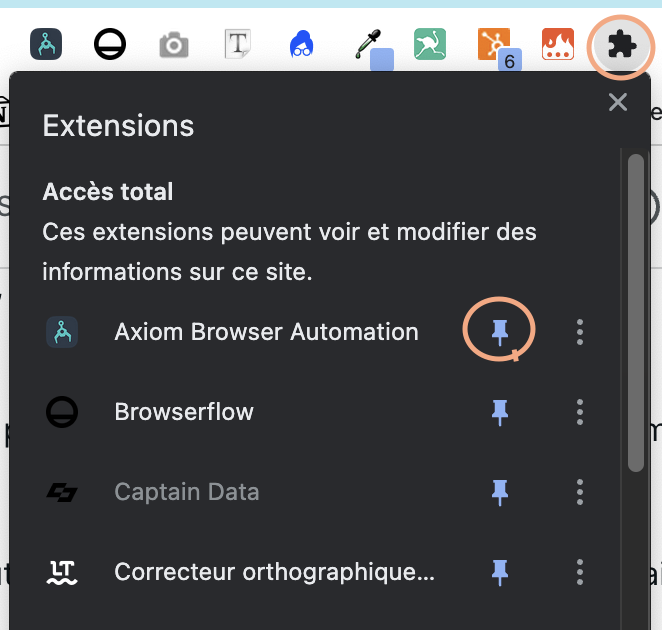The height and width of the screenshot is (630, 662).
Task: Open Browserflow three-dot options menu
Action: coord(580,412)
